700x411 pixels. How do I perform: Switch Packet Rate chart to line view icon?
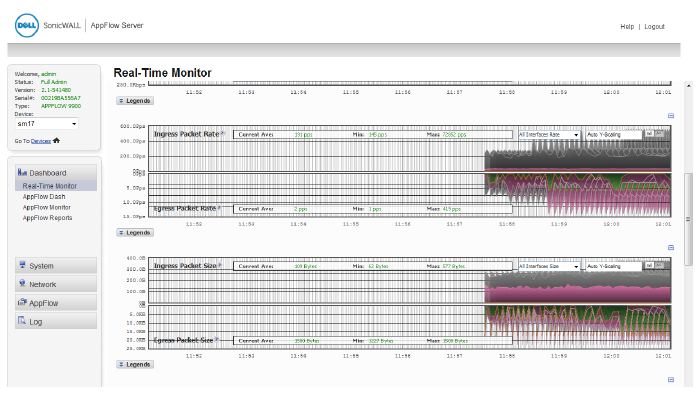coord(659,133)
